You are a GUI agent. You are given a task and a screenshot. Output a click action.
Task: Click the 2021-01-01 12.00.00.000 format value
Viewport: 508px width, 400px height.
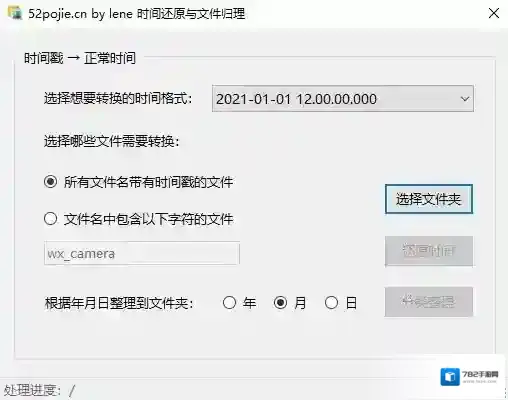coord(296,99)
